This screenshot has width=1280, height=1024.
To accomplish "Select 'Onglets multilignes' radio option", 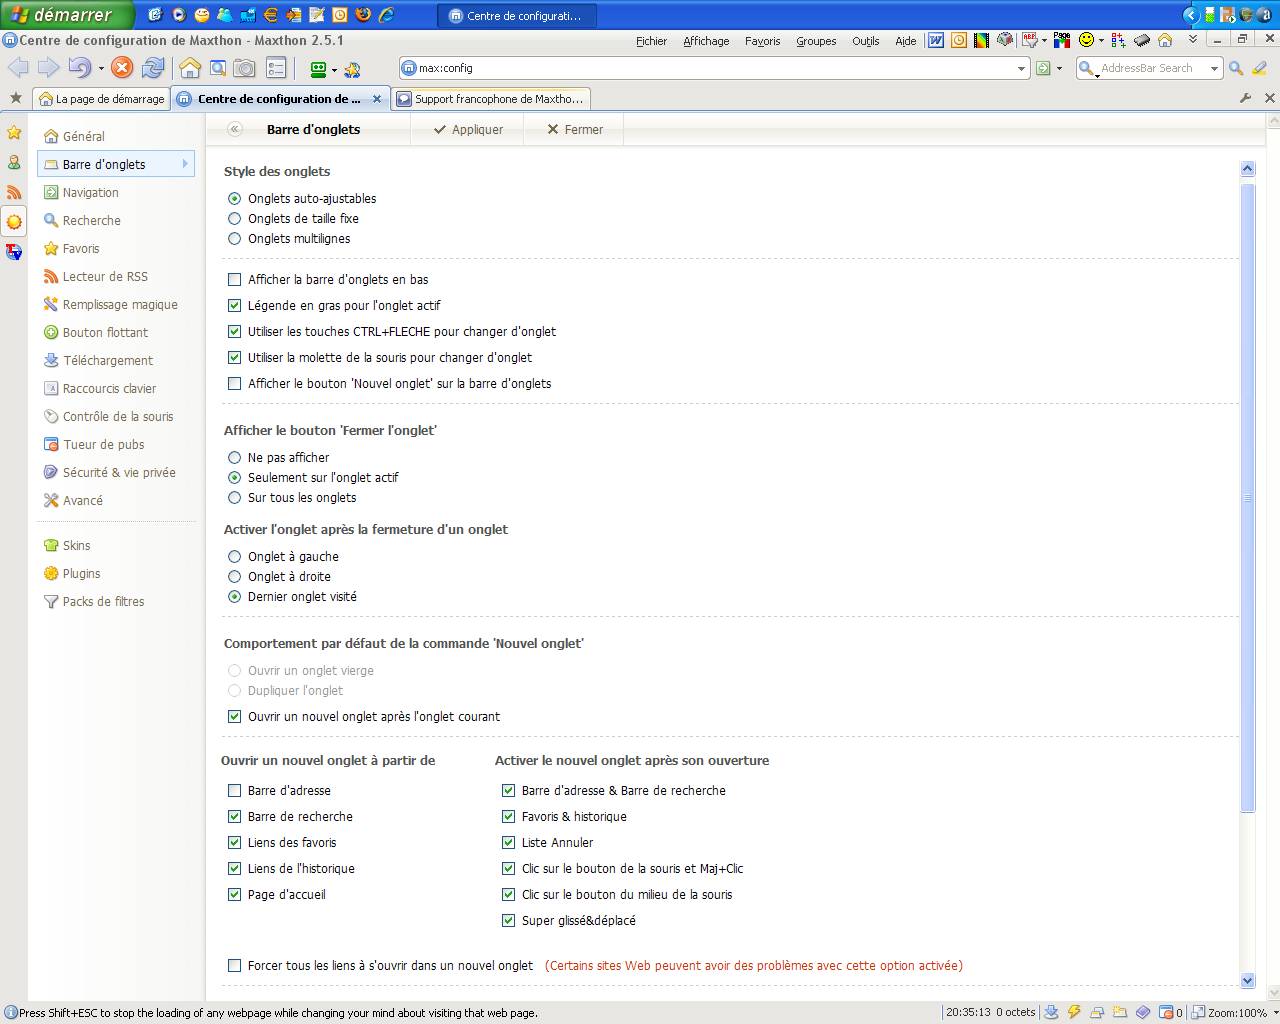I will (x=234, y=238).
